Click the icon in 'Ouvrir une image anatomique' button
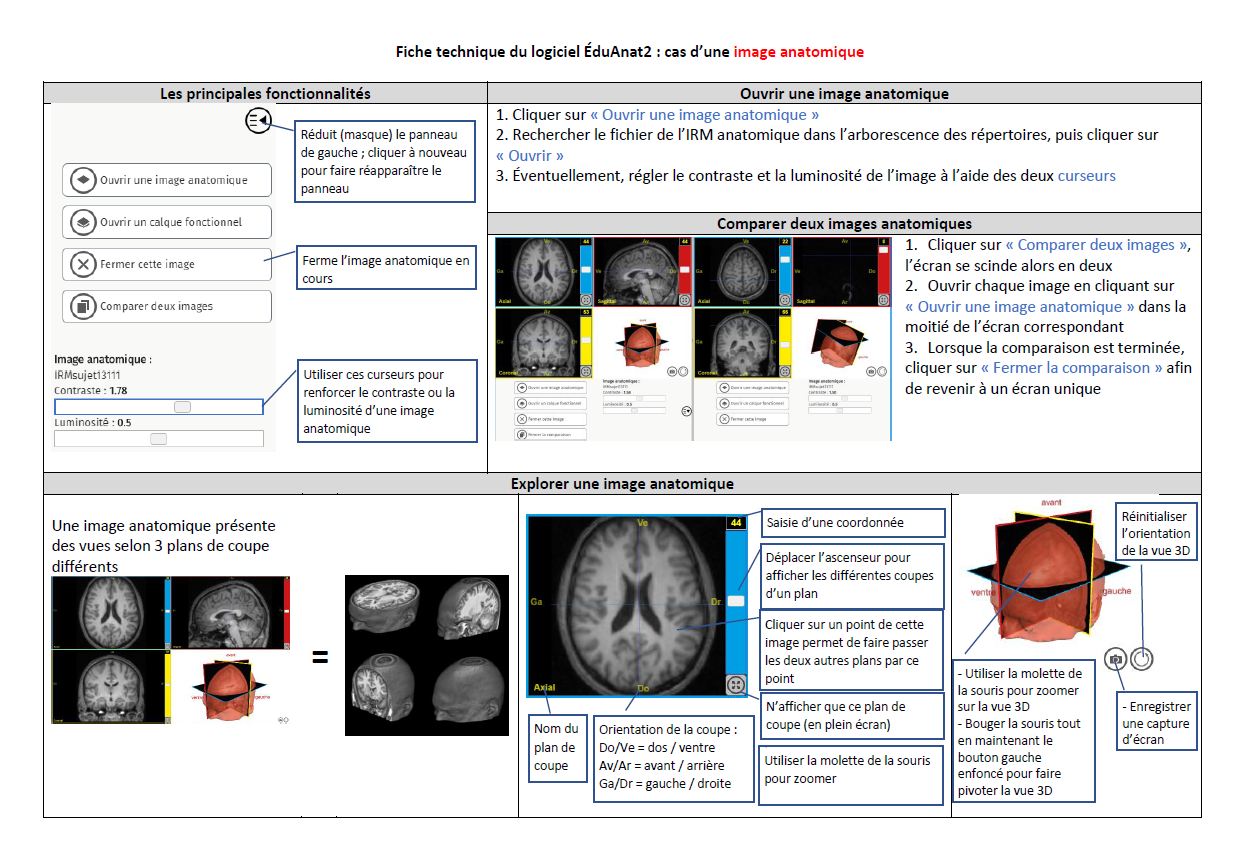 [82, 180]
